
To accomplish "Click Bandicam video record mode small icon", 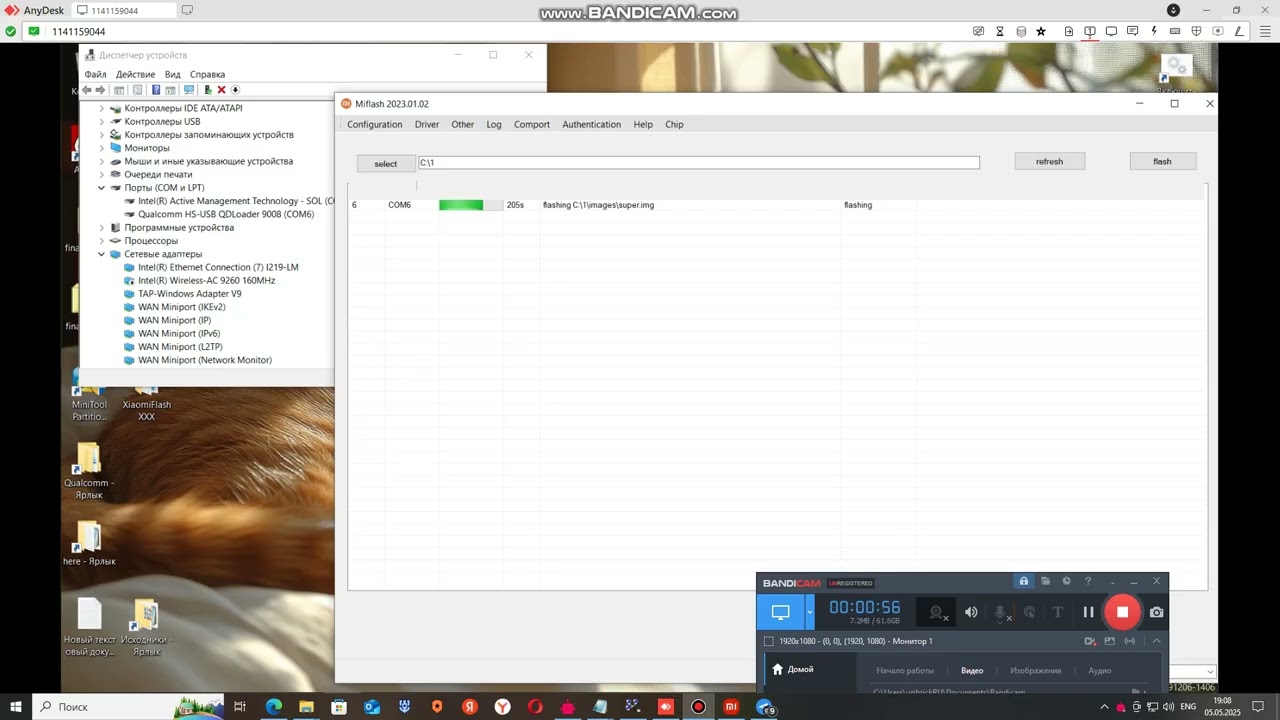I will tap(1090, 641).
